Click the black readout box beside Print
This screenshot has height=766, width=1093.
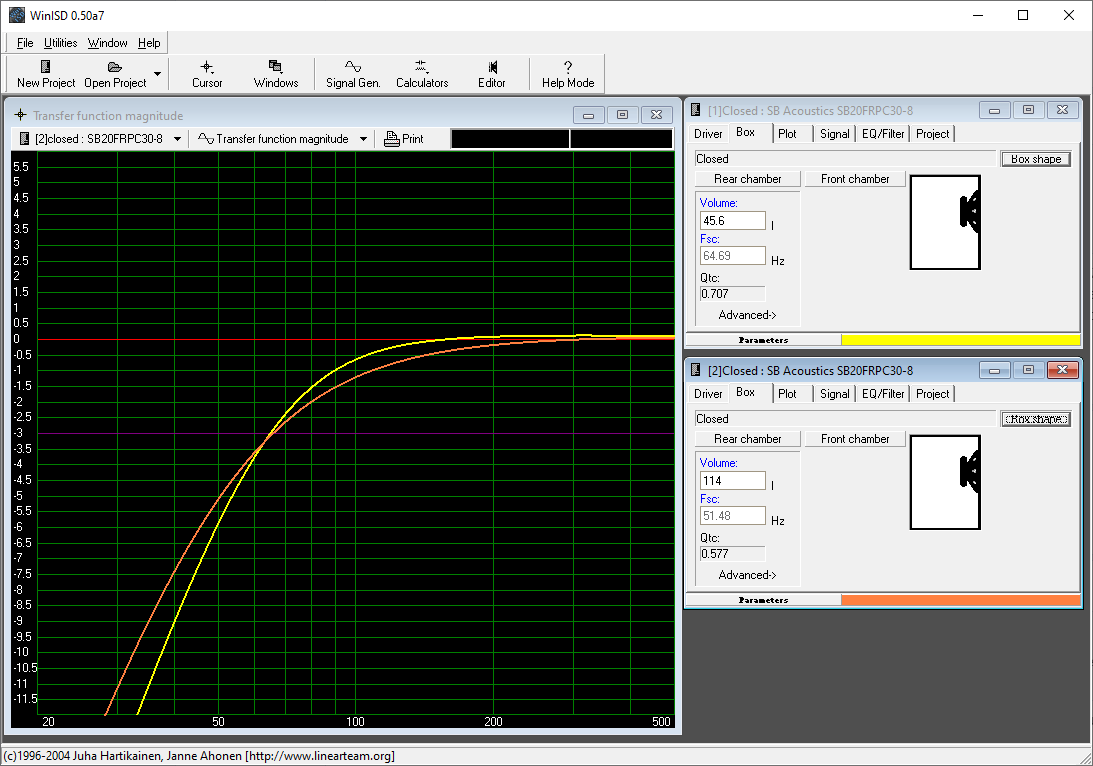tap(510, 139)
